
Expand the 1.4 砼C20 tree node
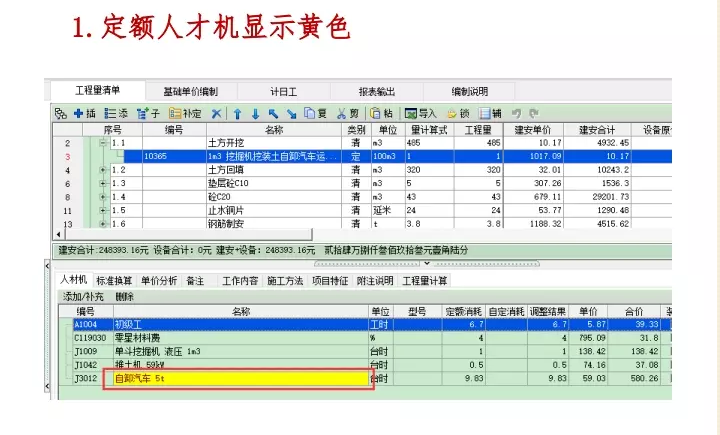point(103,198)
